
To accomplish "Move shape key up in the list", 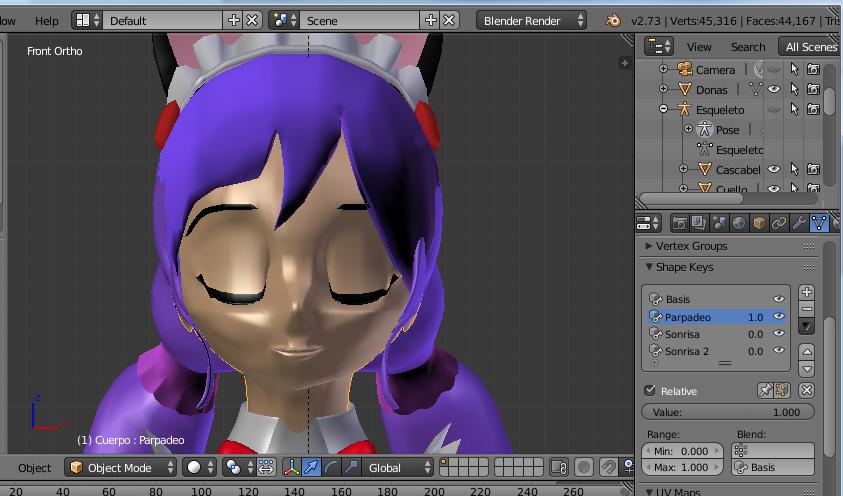I will tap(806, 351).
